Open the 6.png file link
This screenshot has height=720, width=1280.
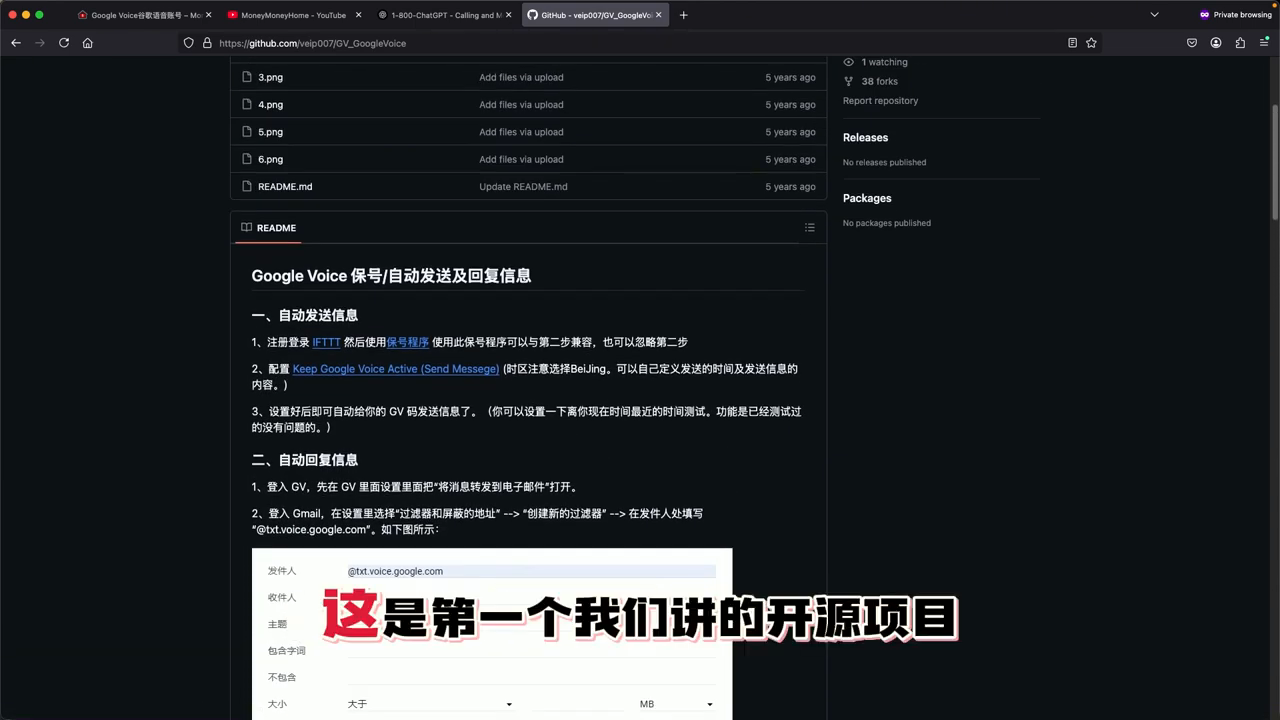click(270, 159)
